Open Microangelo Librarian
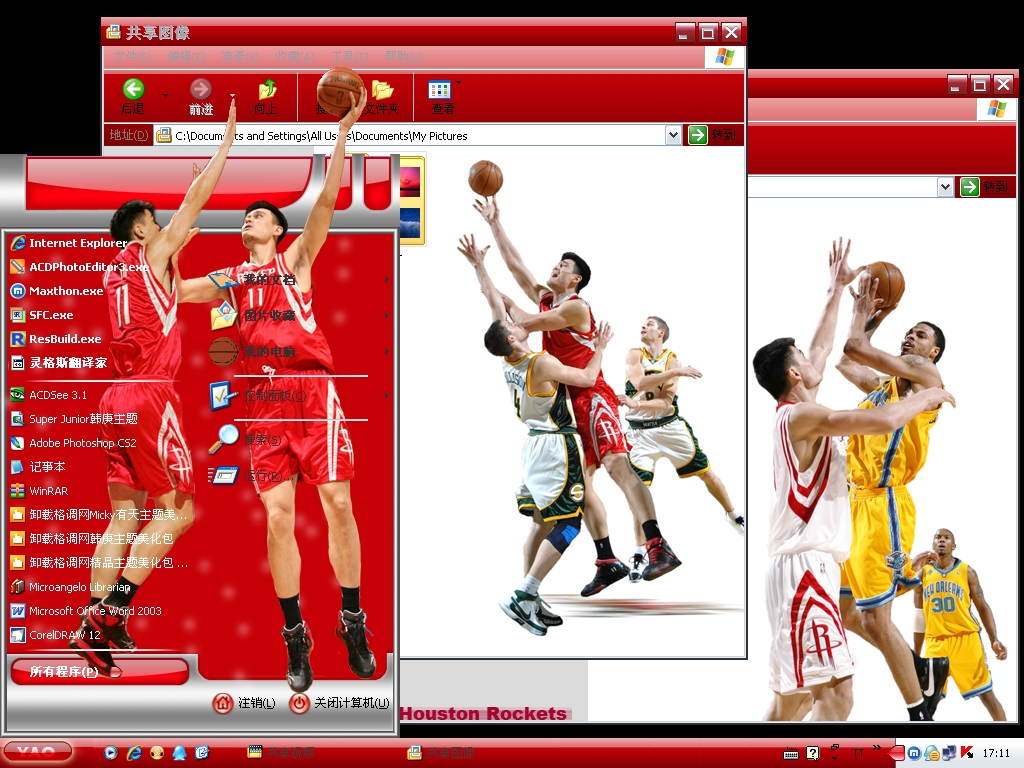 (71, 587)
